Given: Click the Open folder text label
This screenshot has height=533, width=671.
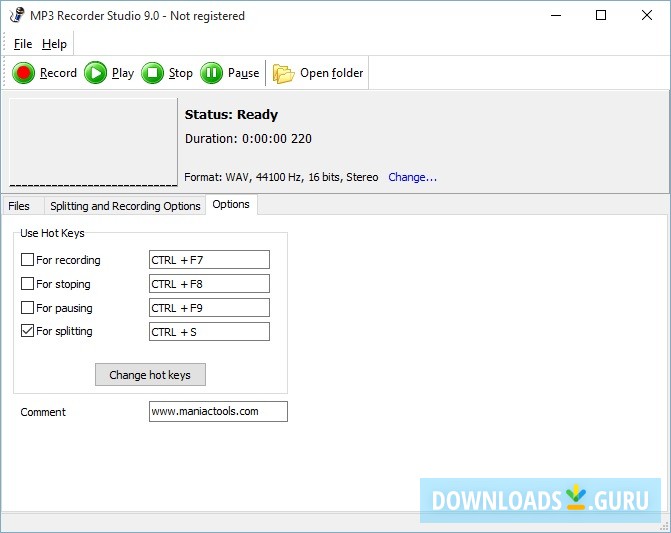Looking at the screenshot, I should point(332,73).
